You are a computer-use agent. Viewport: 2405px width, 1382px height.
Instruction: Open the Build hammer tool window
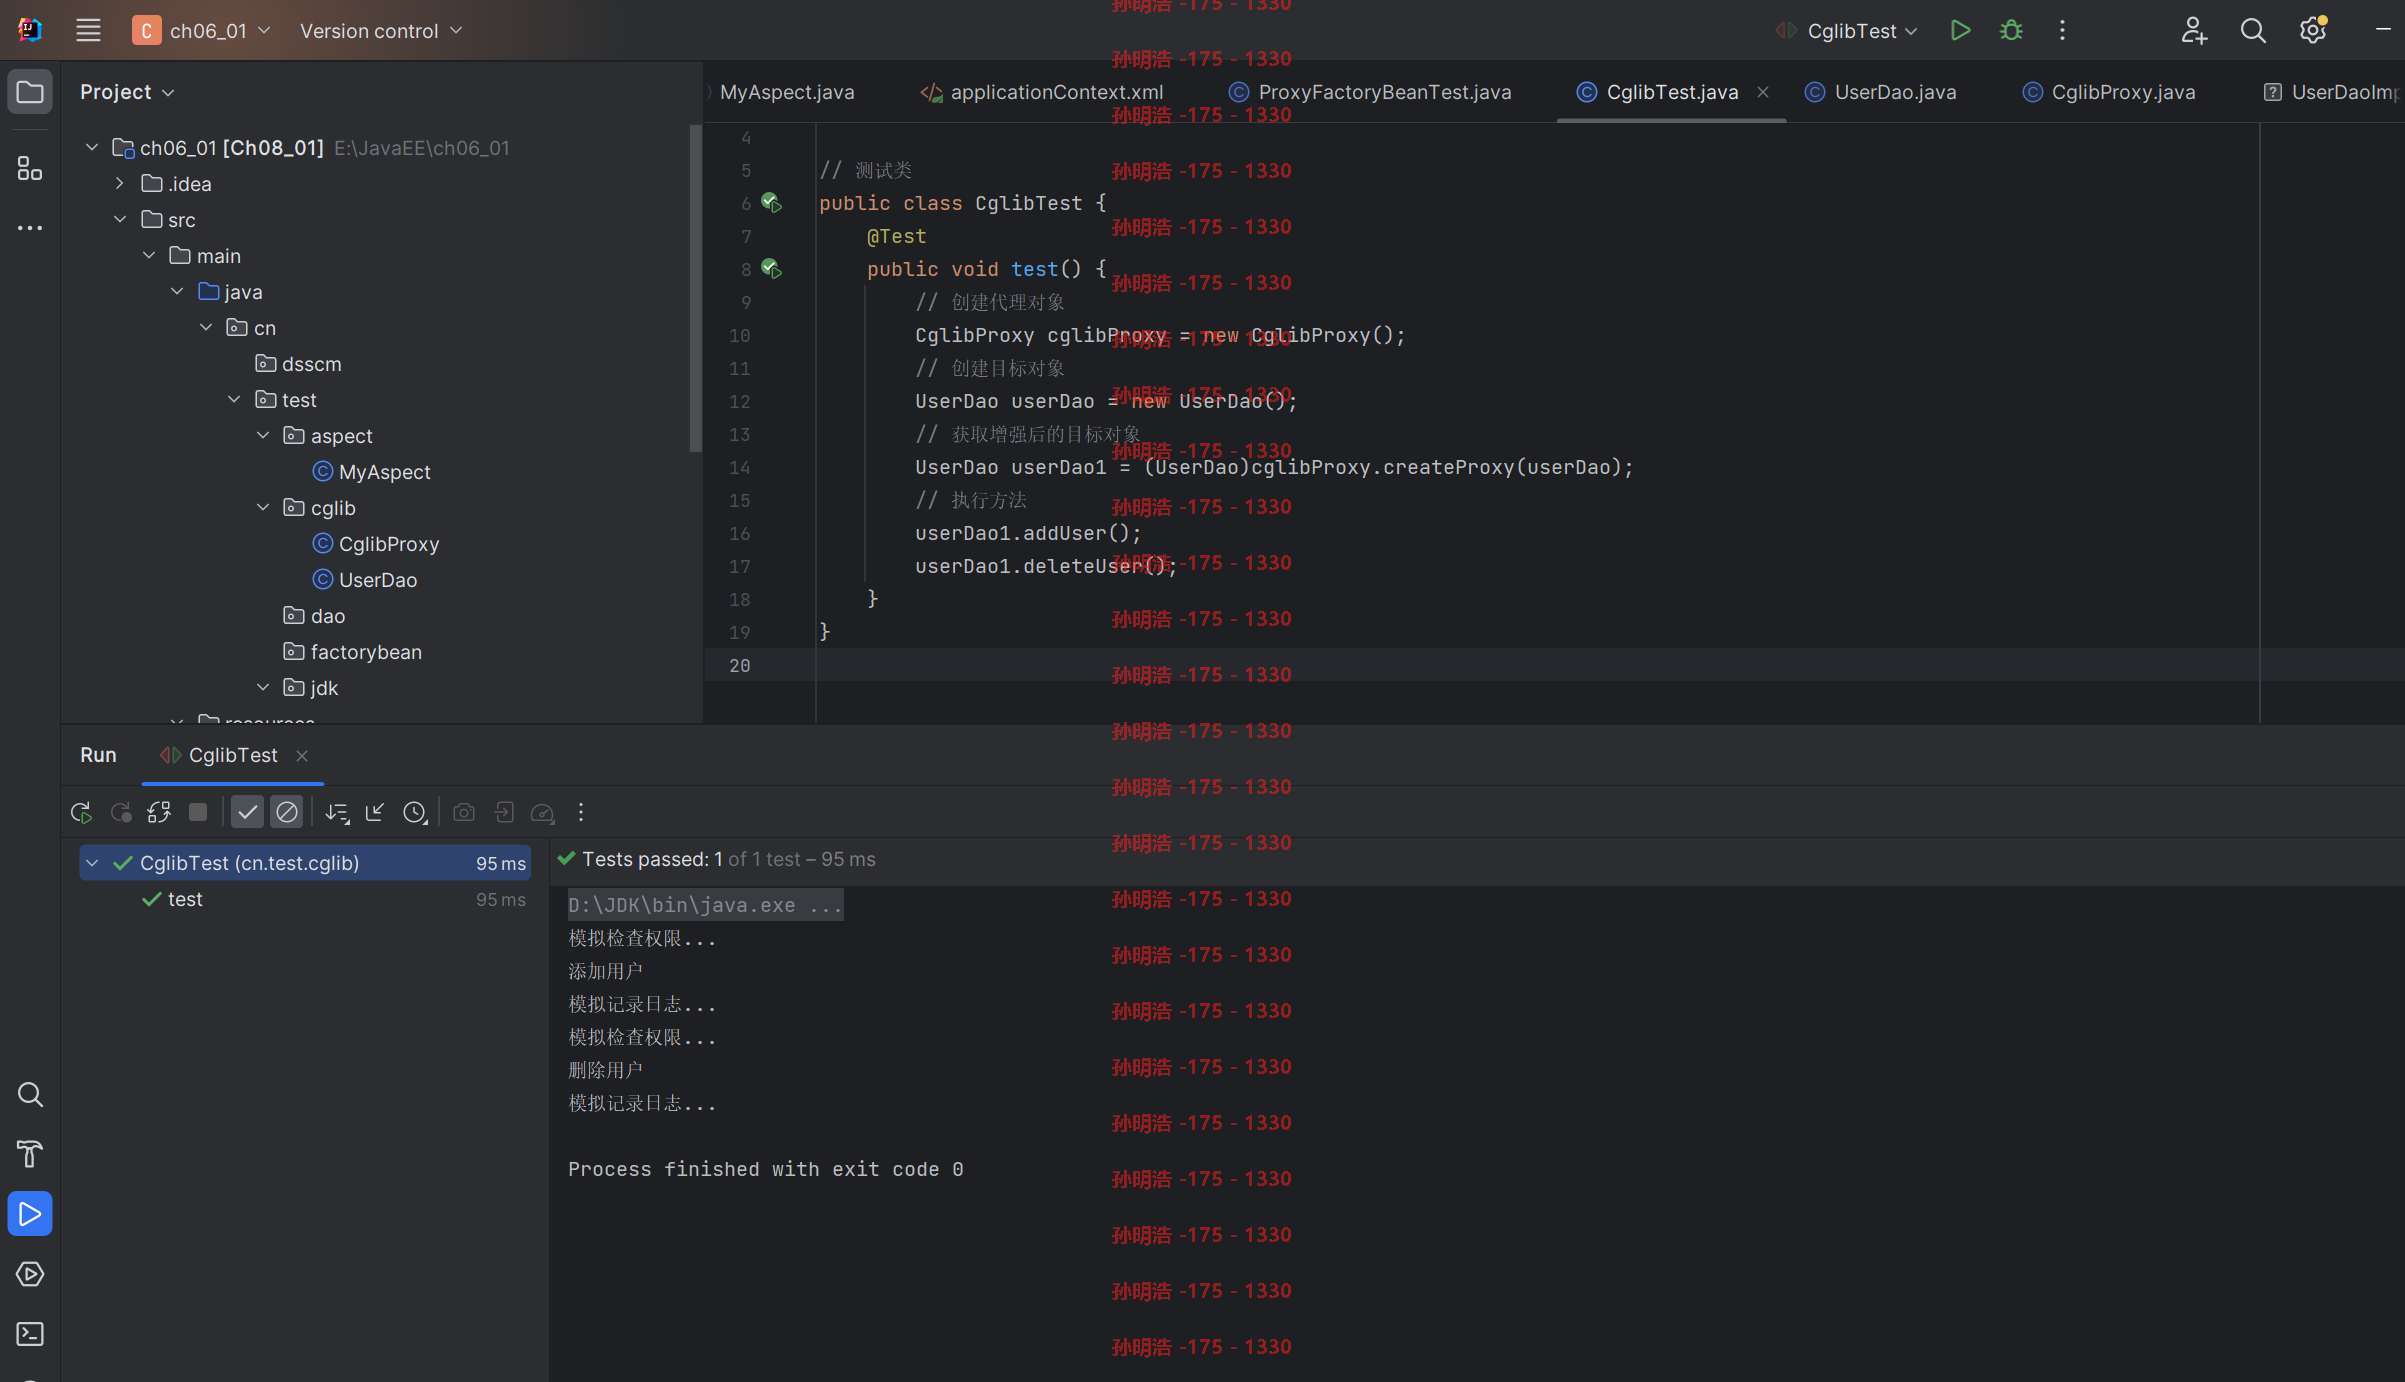point(30,1154)
